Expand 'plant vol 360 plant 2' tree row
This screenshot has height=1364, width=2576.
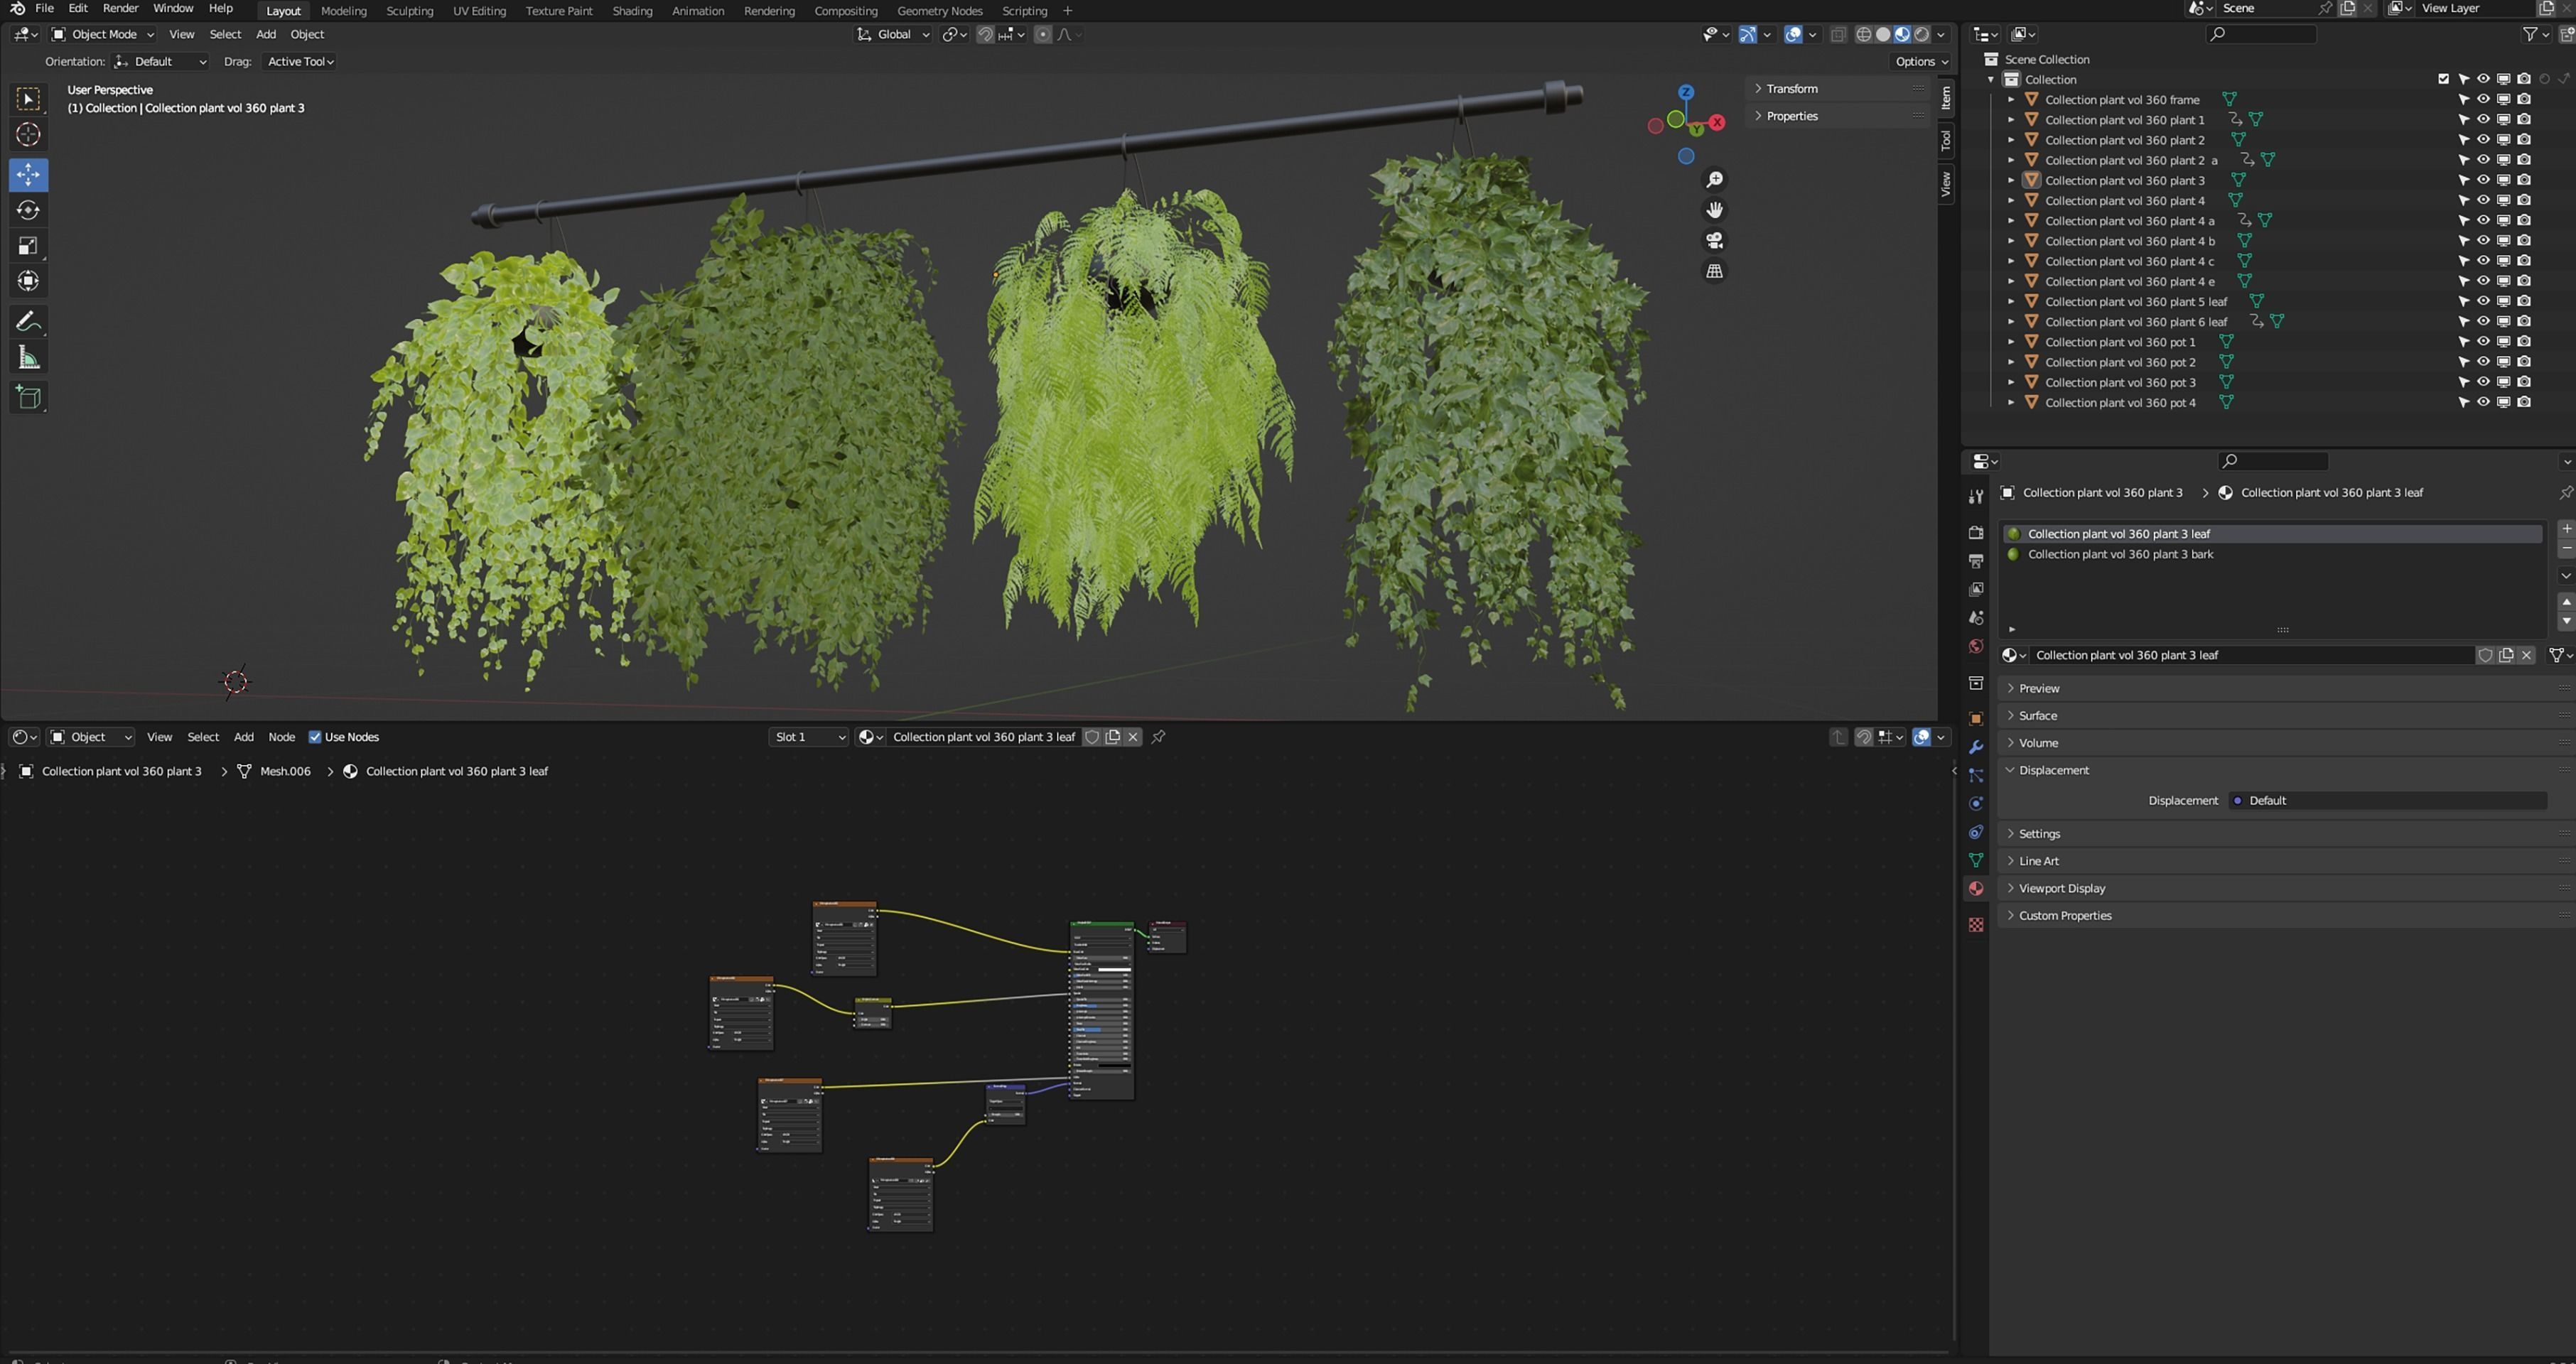2011,140
